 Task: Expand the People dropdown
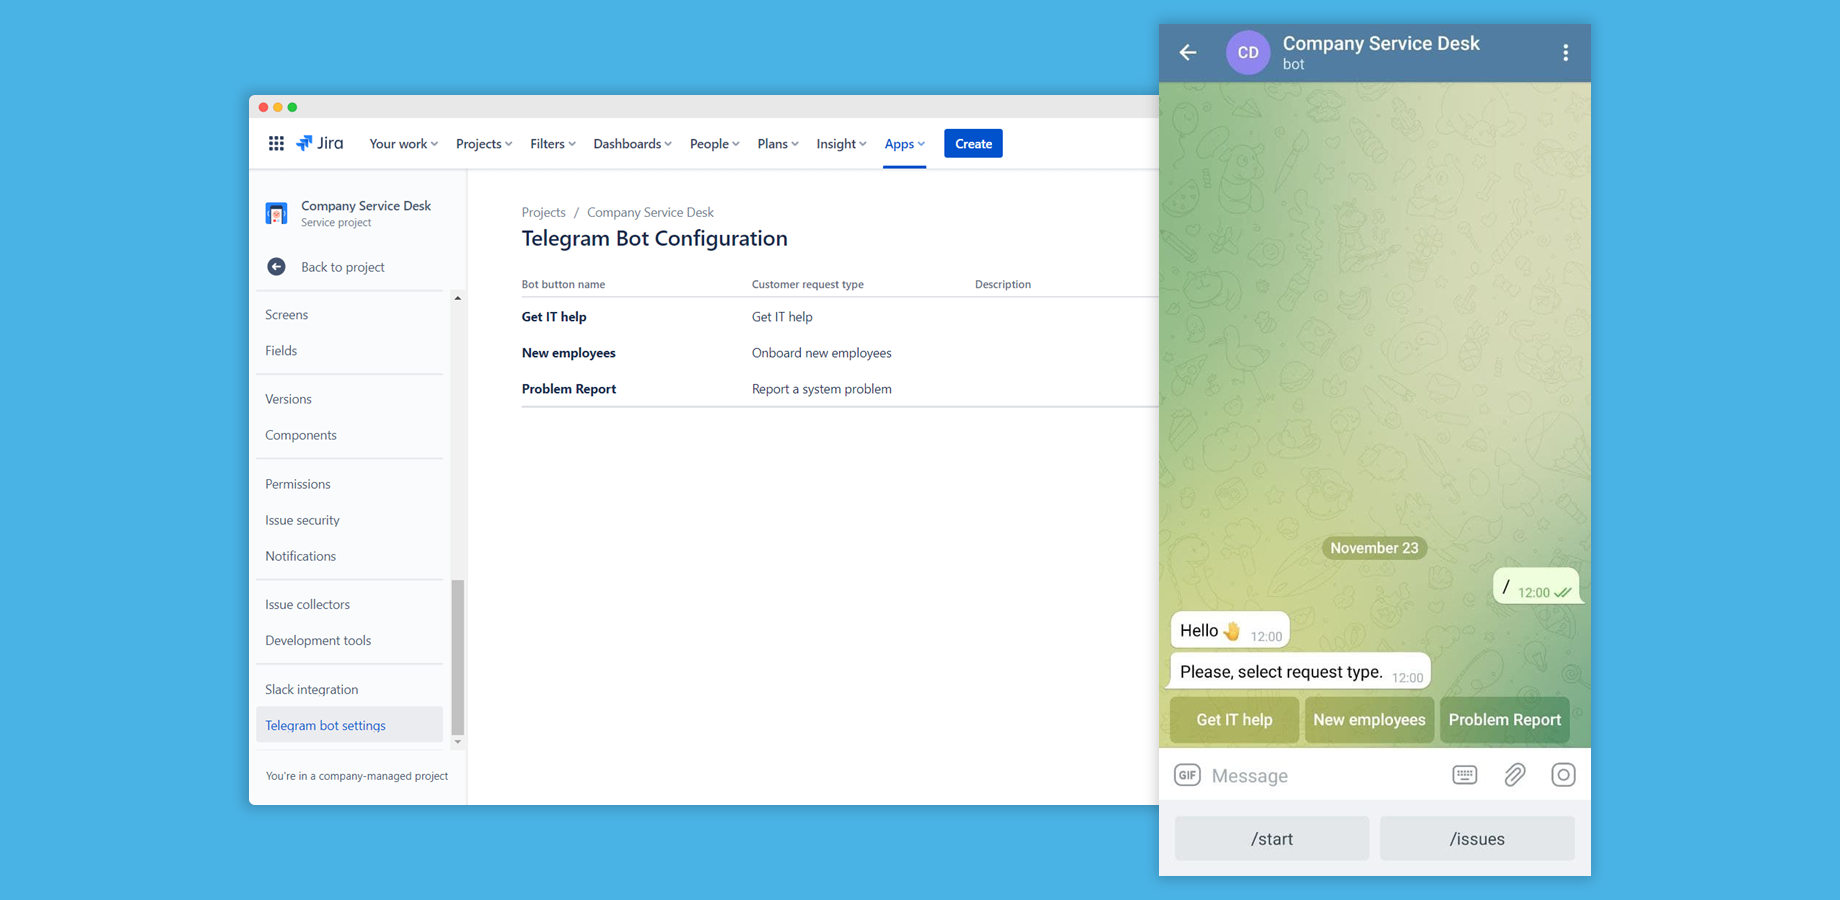(x=714, y=144)
